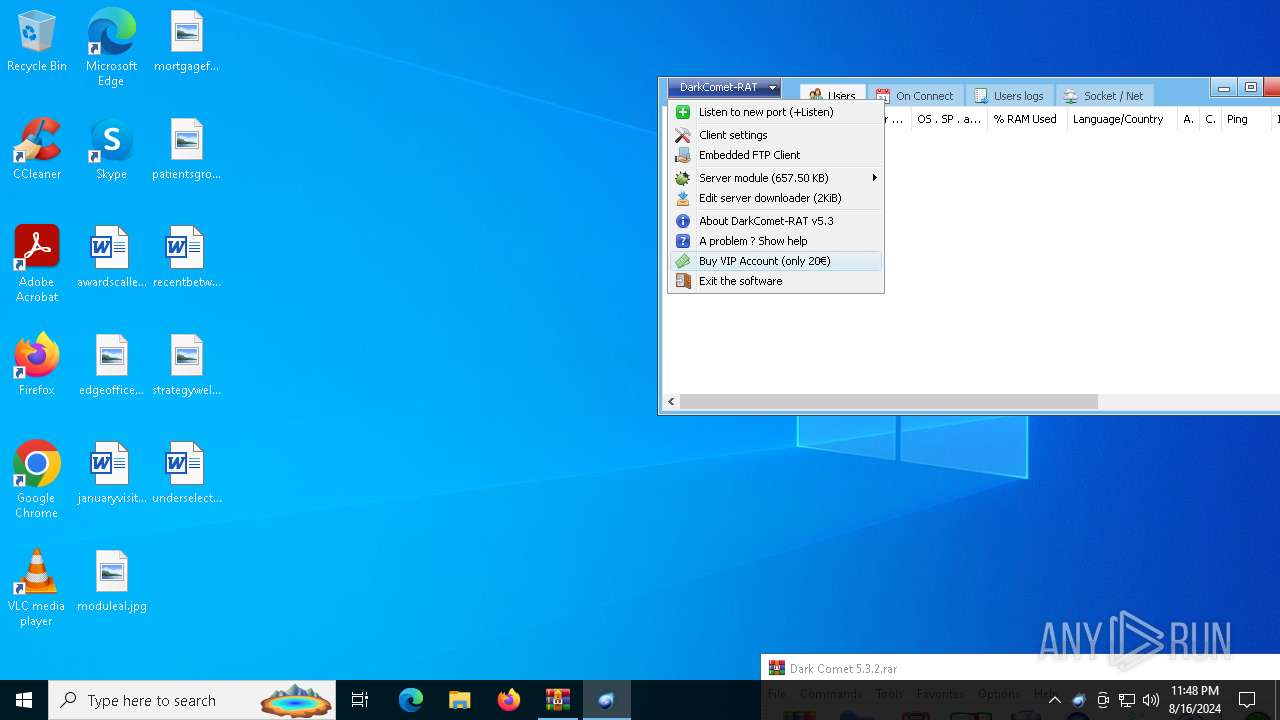
Task: Open Microsoft Edge desktop shortcut
Action: (x=111, y=47)
